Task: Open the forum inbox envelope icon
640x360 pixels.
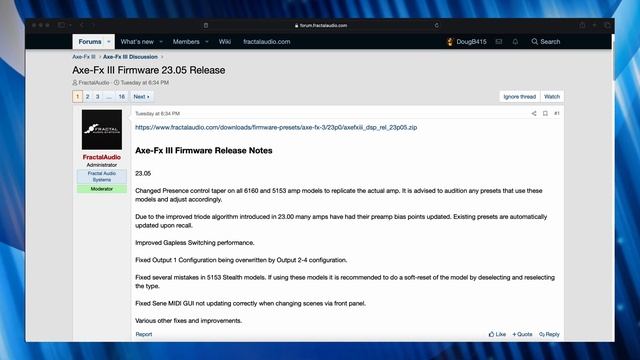Action: [x=499, y=42]
